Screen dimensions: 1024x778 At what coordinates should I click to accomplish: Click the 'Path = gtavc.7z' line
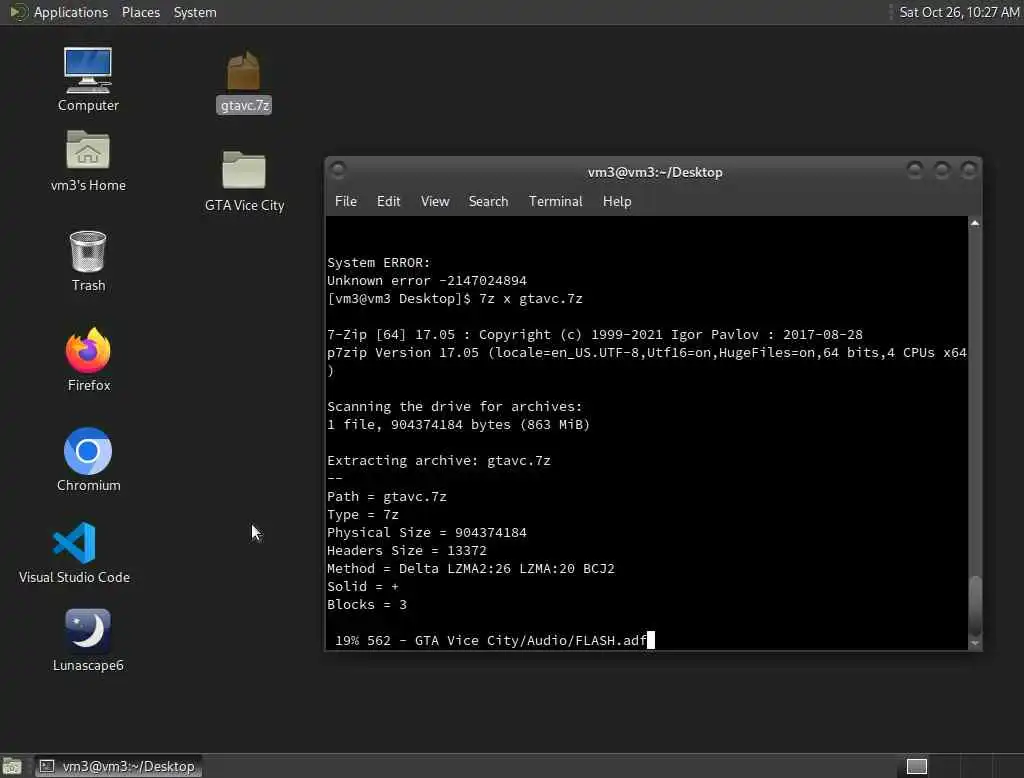pos(387,496)
